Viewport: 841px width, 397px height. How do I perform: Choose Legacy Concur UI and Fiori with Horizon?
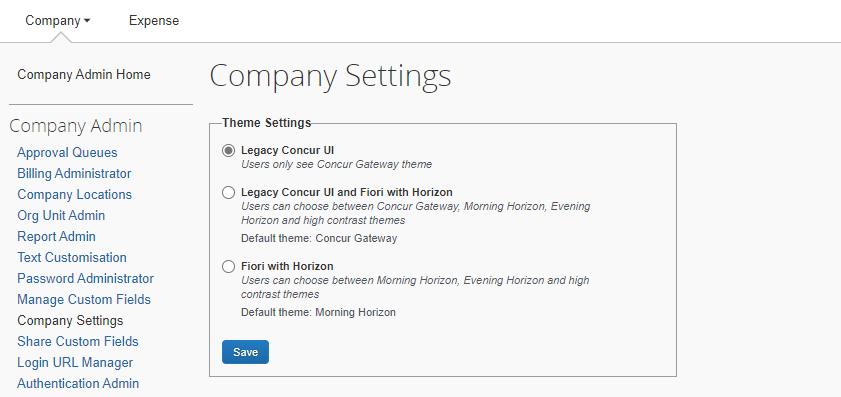click(x=228, y=193)
